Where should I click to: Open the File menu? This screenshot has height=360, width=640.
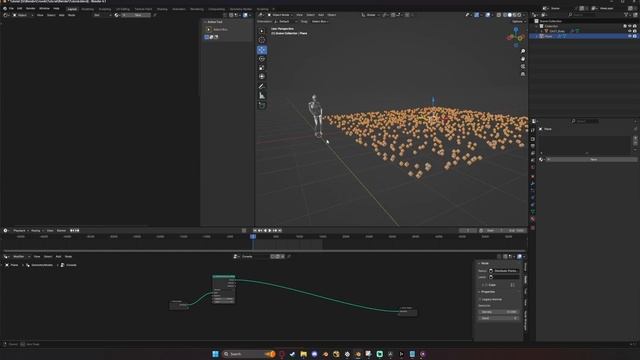(11, 8)
